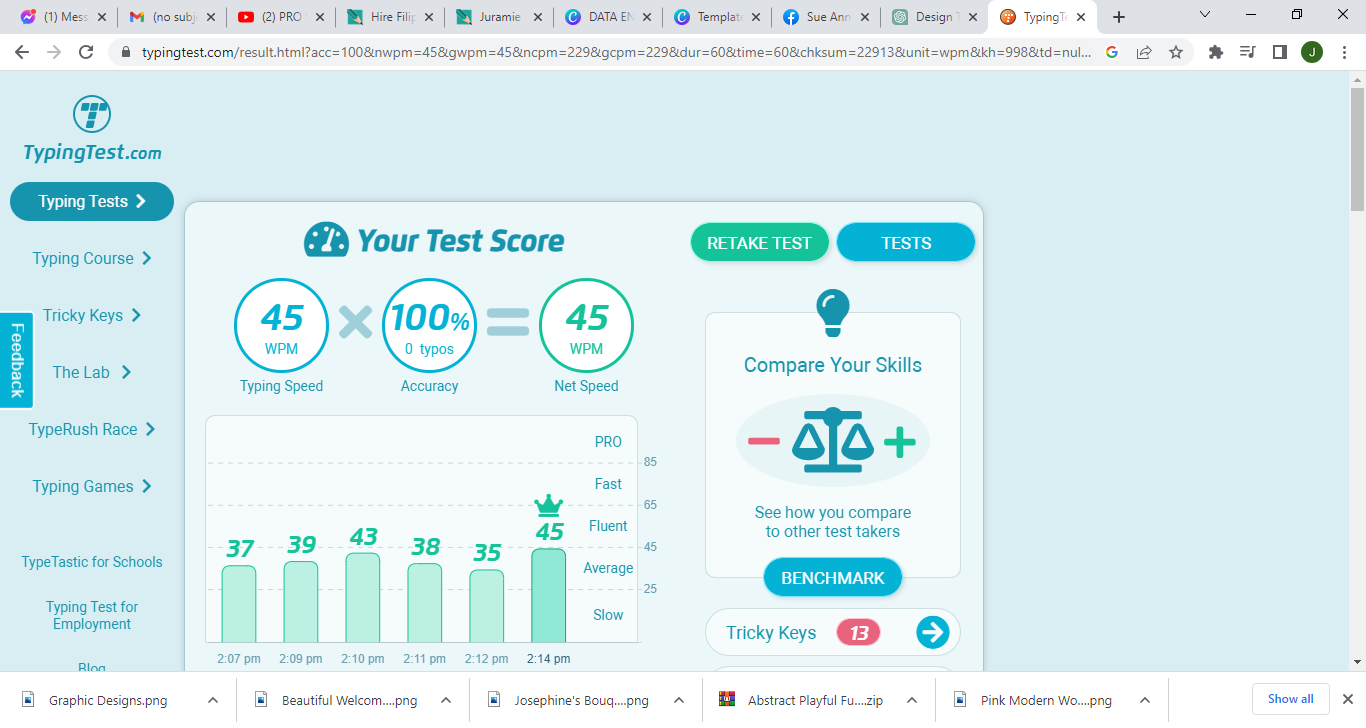1366x728 pixels.
Task: Click the lightbulb icon above Compare Your Skills
Action: [833, 313]
